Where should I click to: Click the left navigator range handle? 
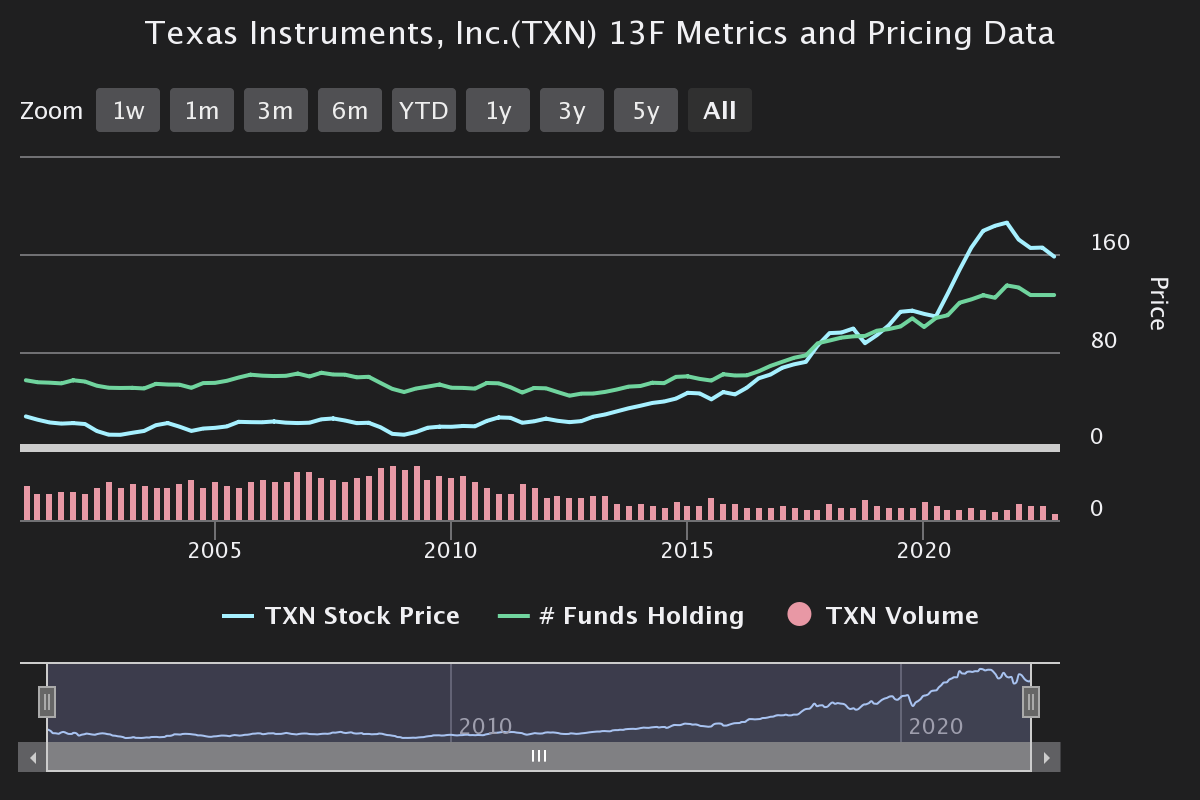[47, 702]
